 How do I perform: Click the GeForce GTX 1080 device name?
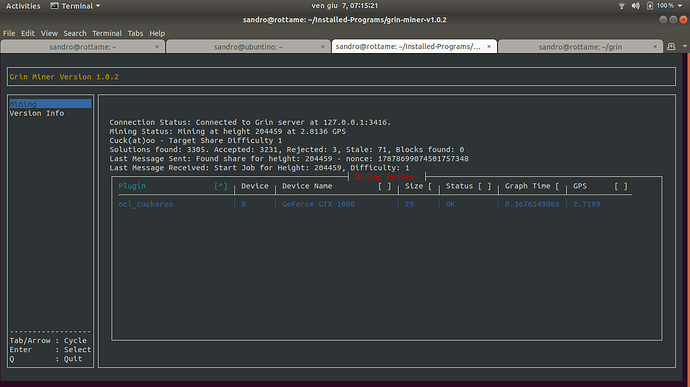[318, 204]
